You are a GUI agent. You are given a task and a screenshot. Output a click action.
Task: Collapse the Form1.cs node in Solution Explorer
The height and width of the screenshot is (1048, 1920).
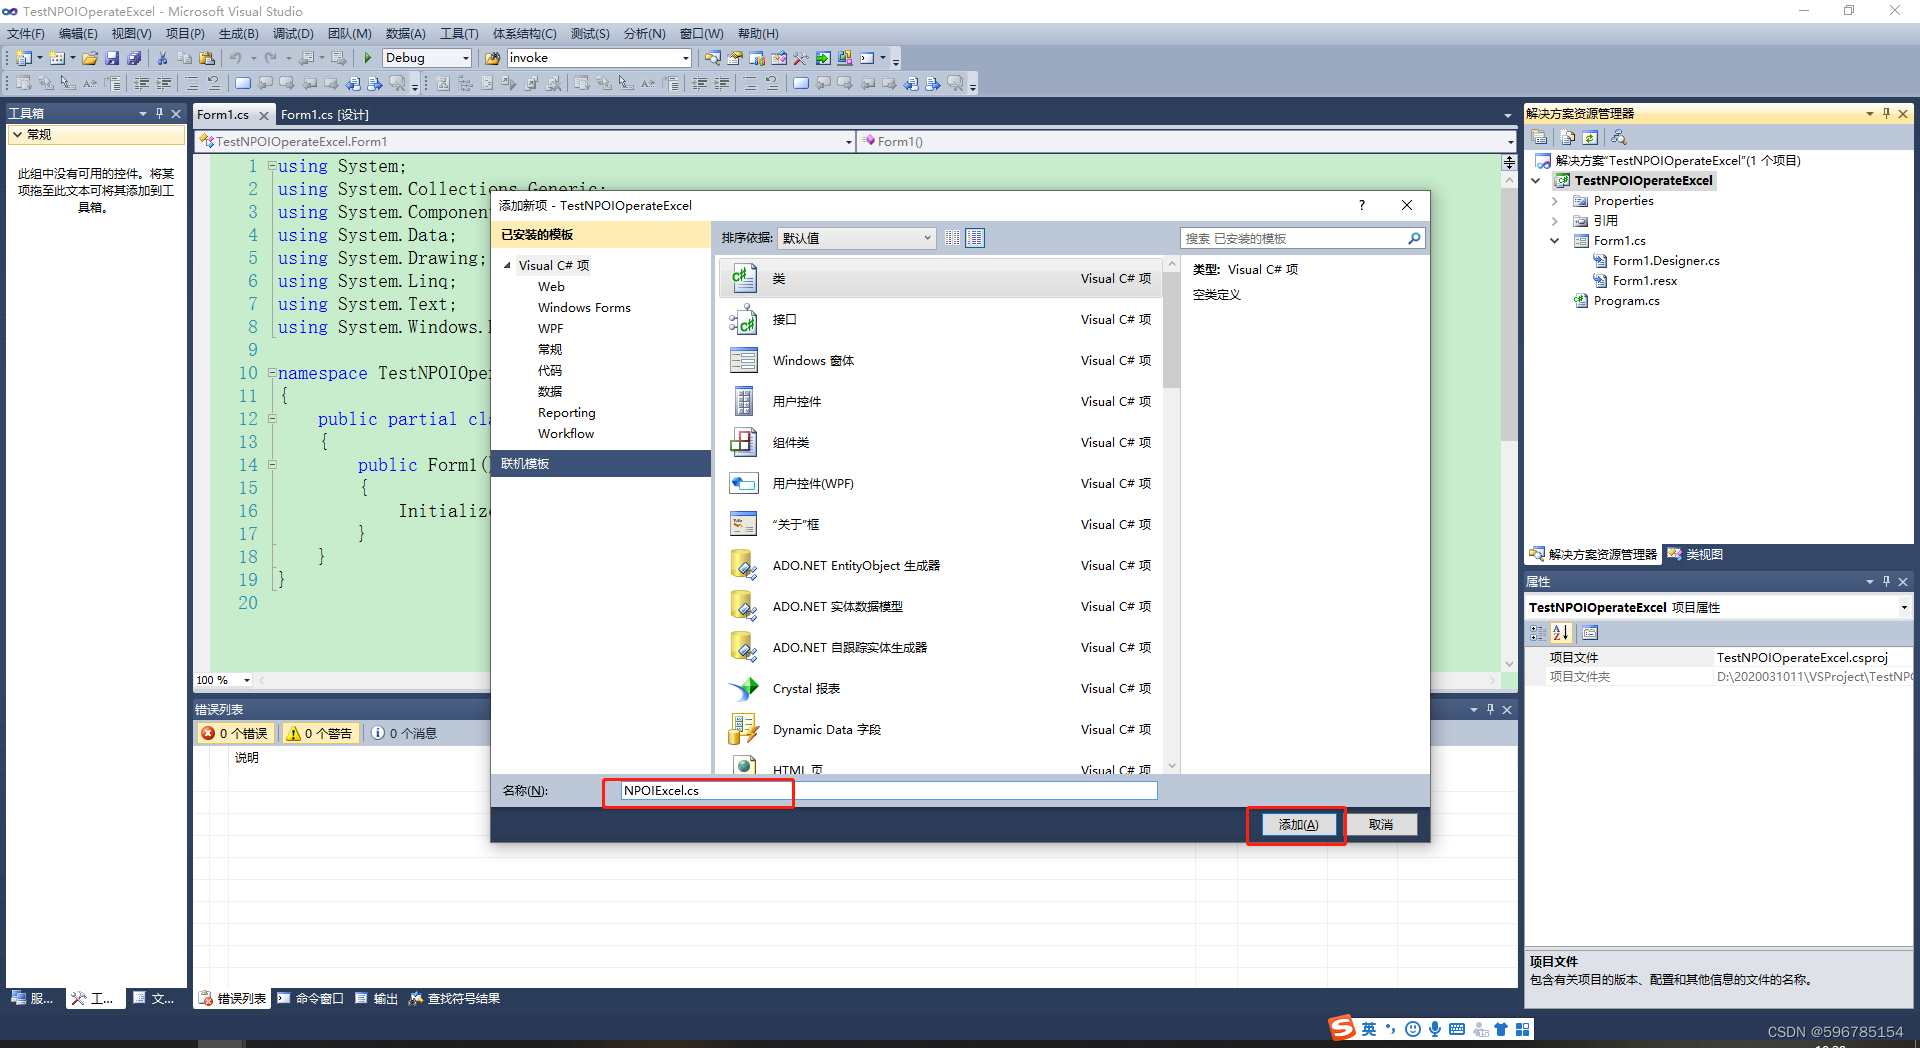tap(1555, 241)
